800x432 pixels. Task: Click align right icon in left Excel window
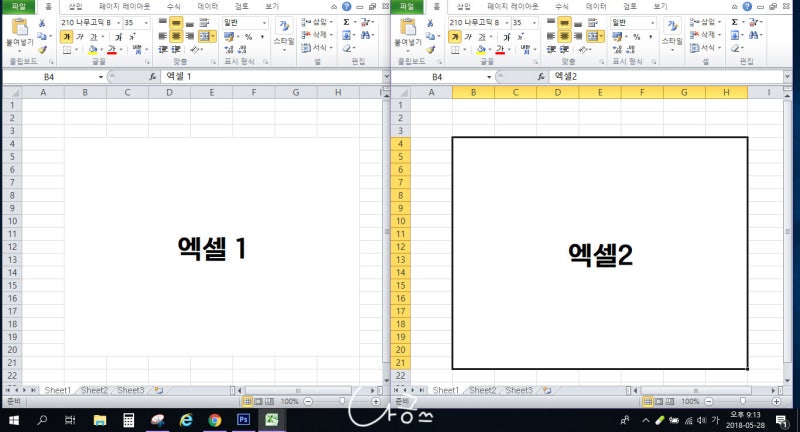190,36
